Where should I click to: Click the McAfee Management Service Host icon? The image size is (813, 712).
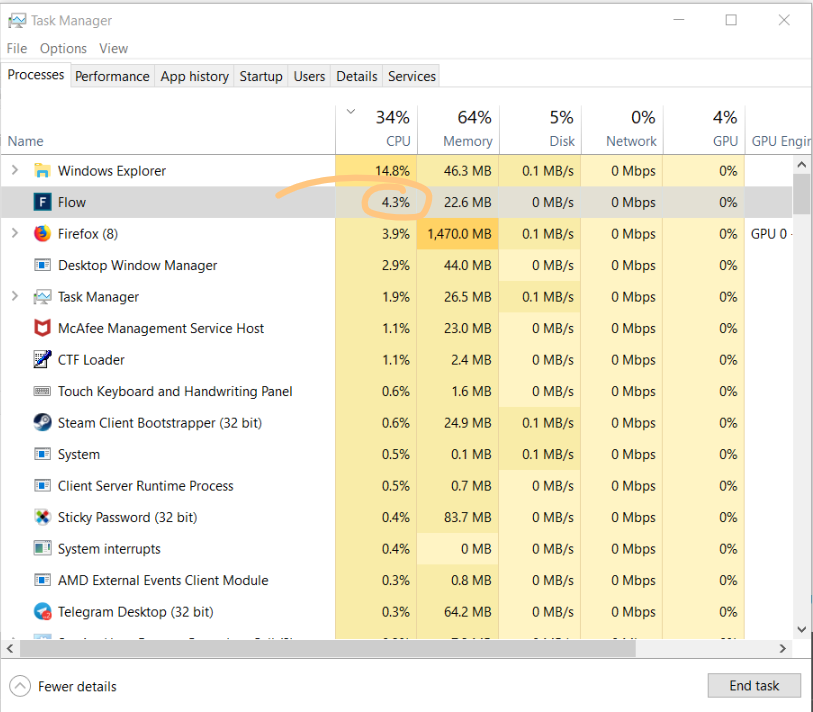tap(42, 328)
